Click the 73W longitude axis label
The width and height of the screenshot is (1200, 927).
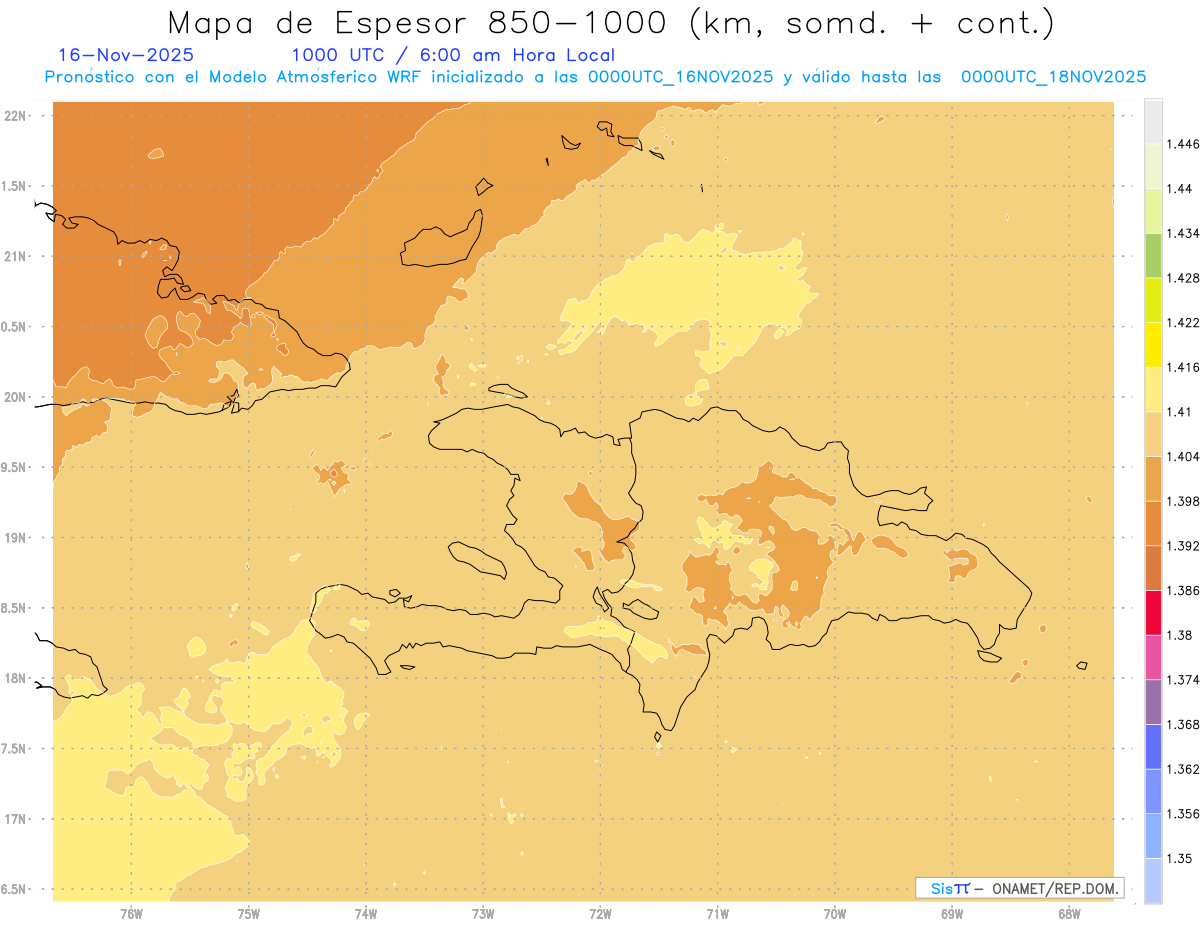483,913
